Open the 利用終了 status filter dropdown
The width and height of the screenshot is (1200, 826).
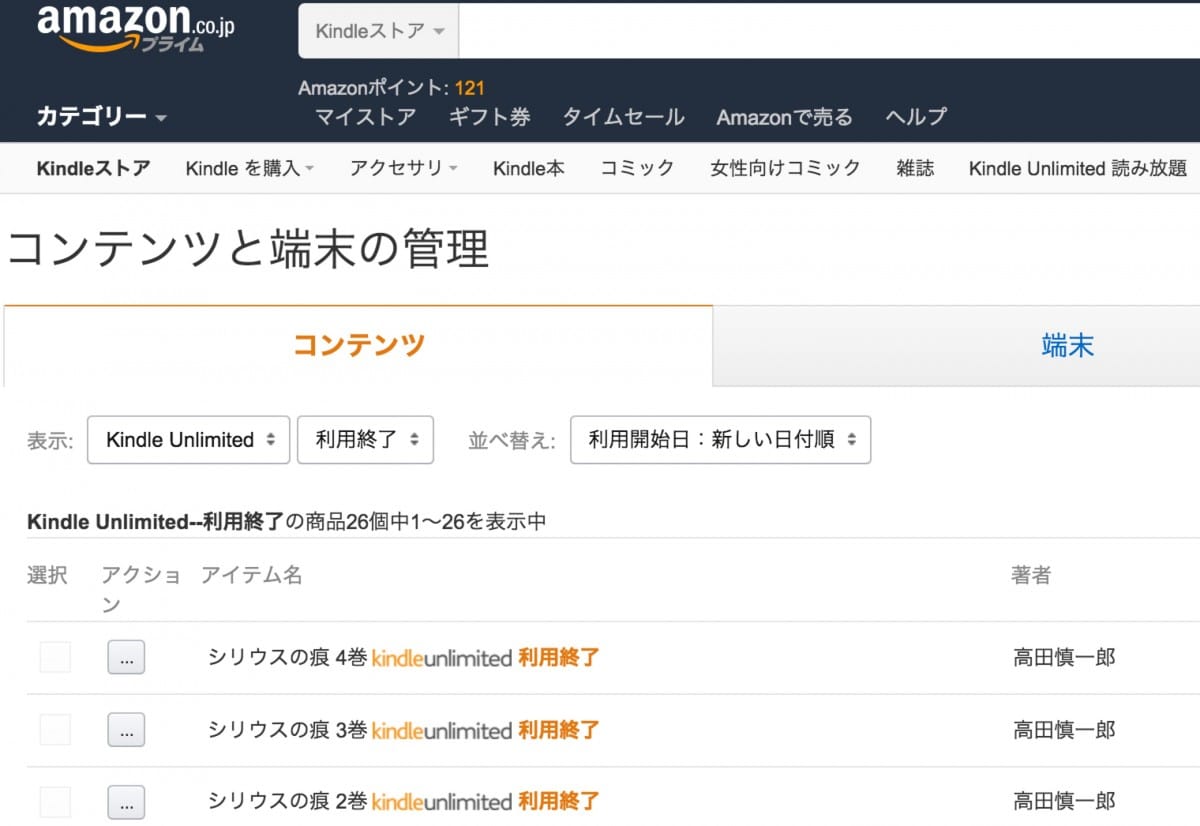(365, 440)
